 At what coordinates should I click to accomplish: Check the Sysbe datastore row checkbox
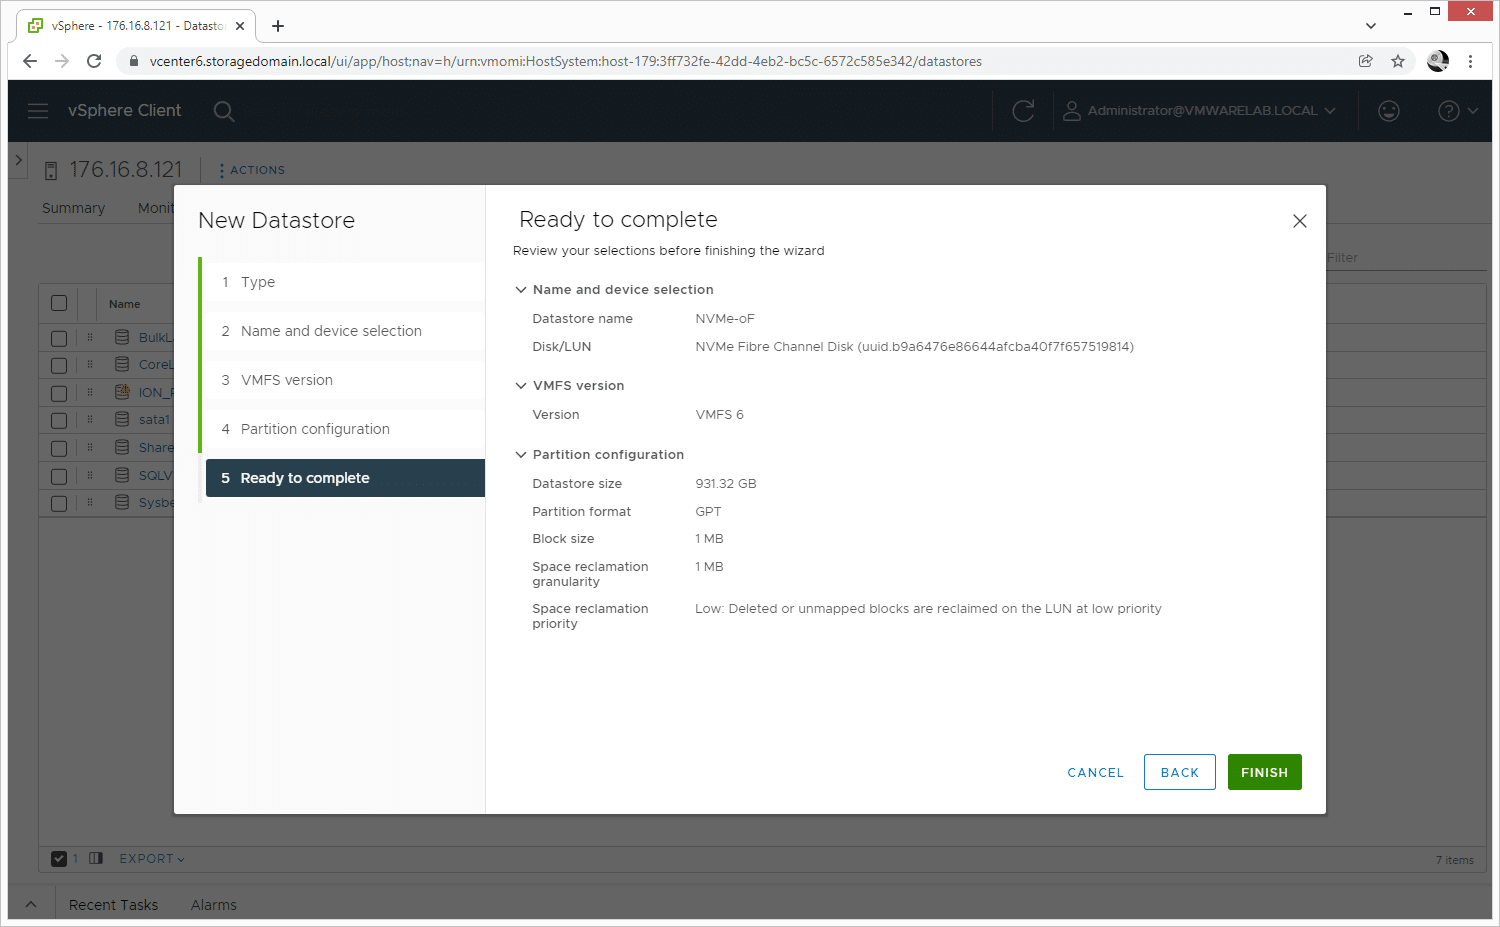click(x=59, y=503)
